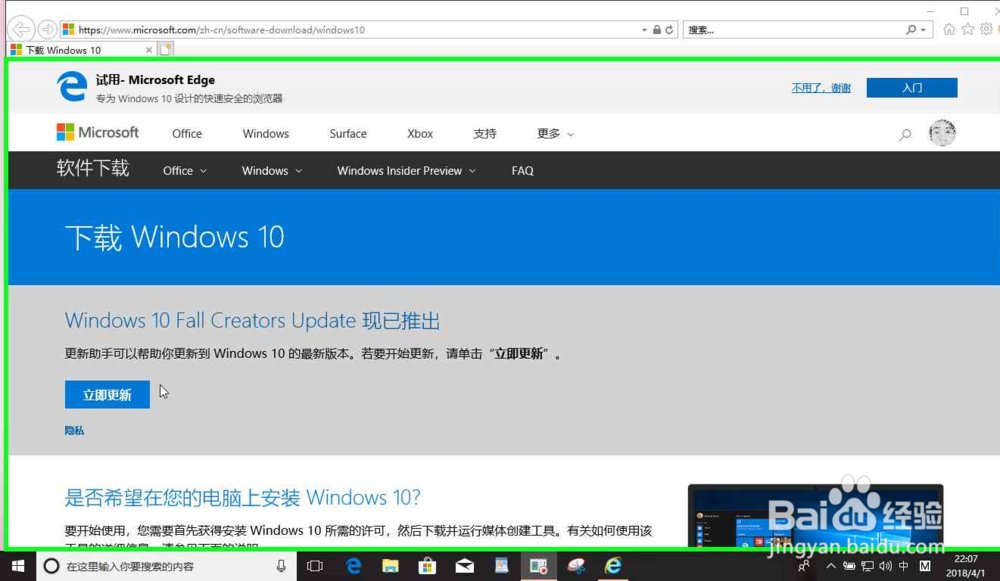The image size is (1000, 581).
Task: Click the search magnifier in the Microsoft navbar
Action: (x=905, y=133)
